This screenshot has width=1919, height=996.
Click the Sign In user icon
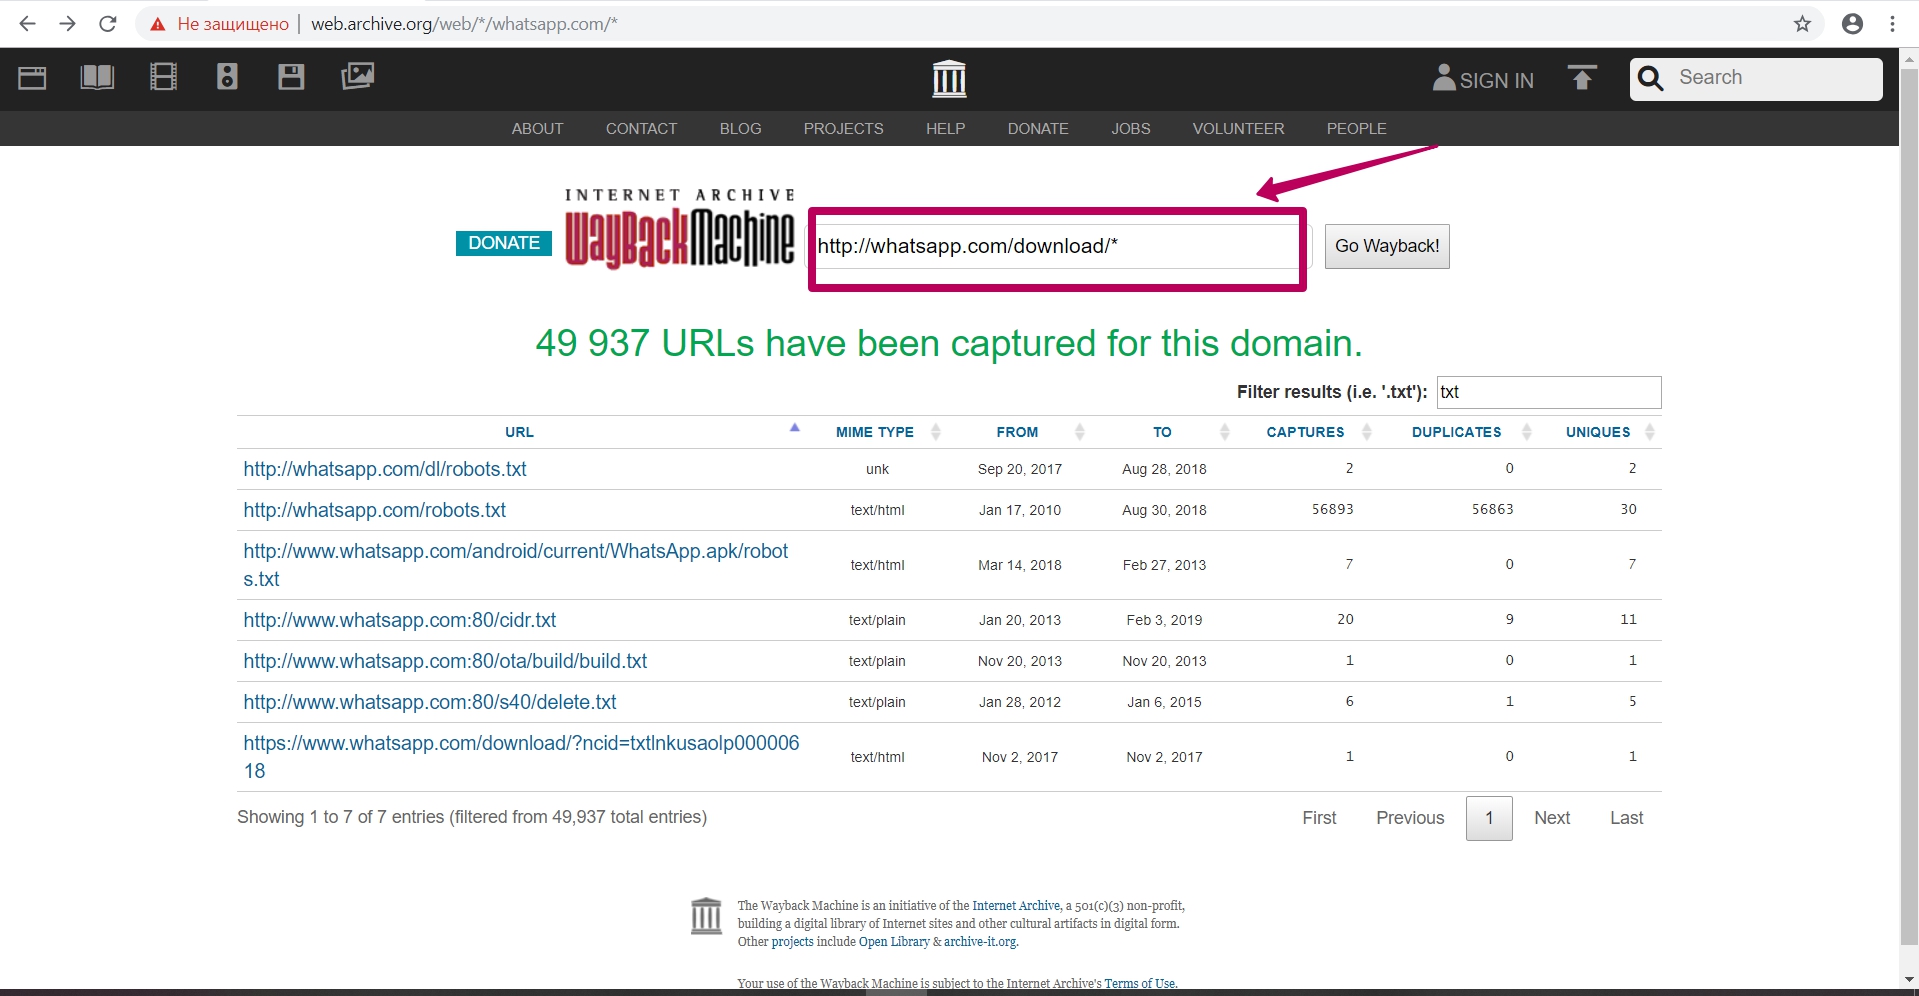[1444, 78]
